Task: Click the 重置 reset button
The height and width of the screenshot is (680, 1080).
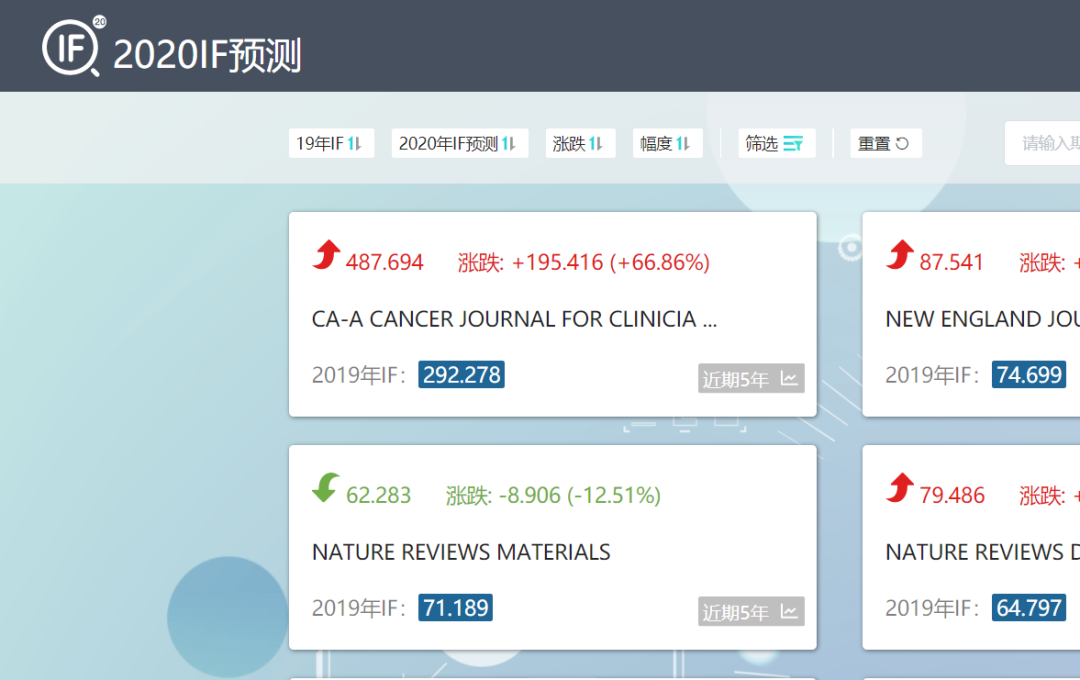Action: 886,143
